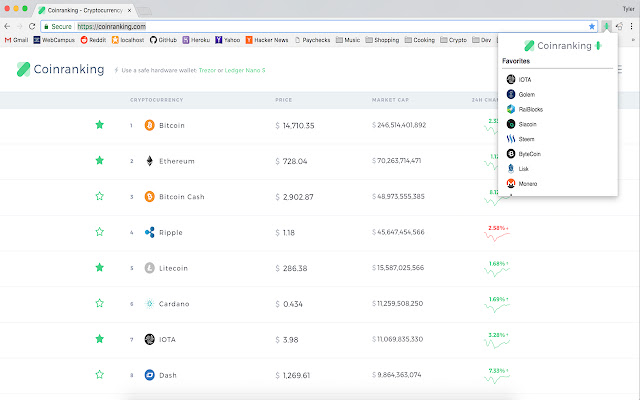Expand the Crypto bookmarks folder
Viewport: 640px width, 400px height.
point(453,40)
